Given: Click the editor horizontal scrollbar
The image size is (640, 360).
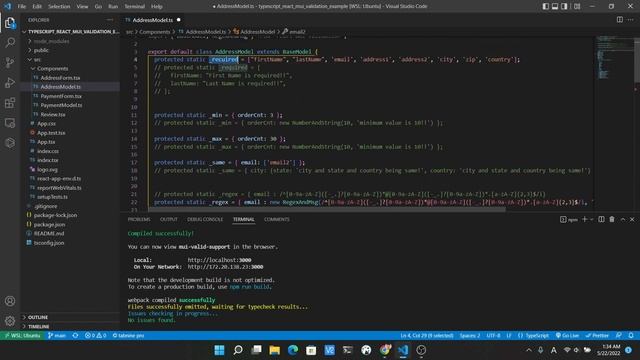Looking at the screenshot, I should pos(327,209).
